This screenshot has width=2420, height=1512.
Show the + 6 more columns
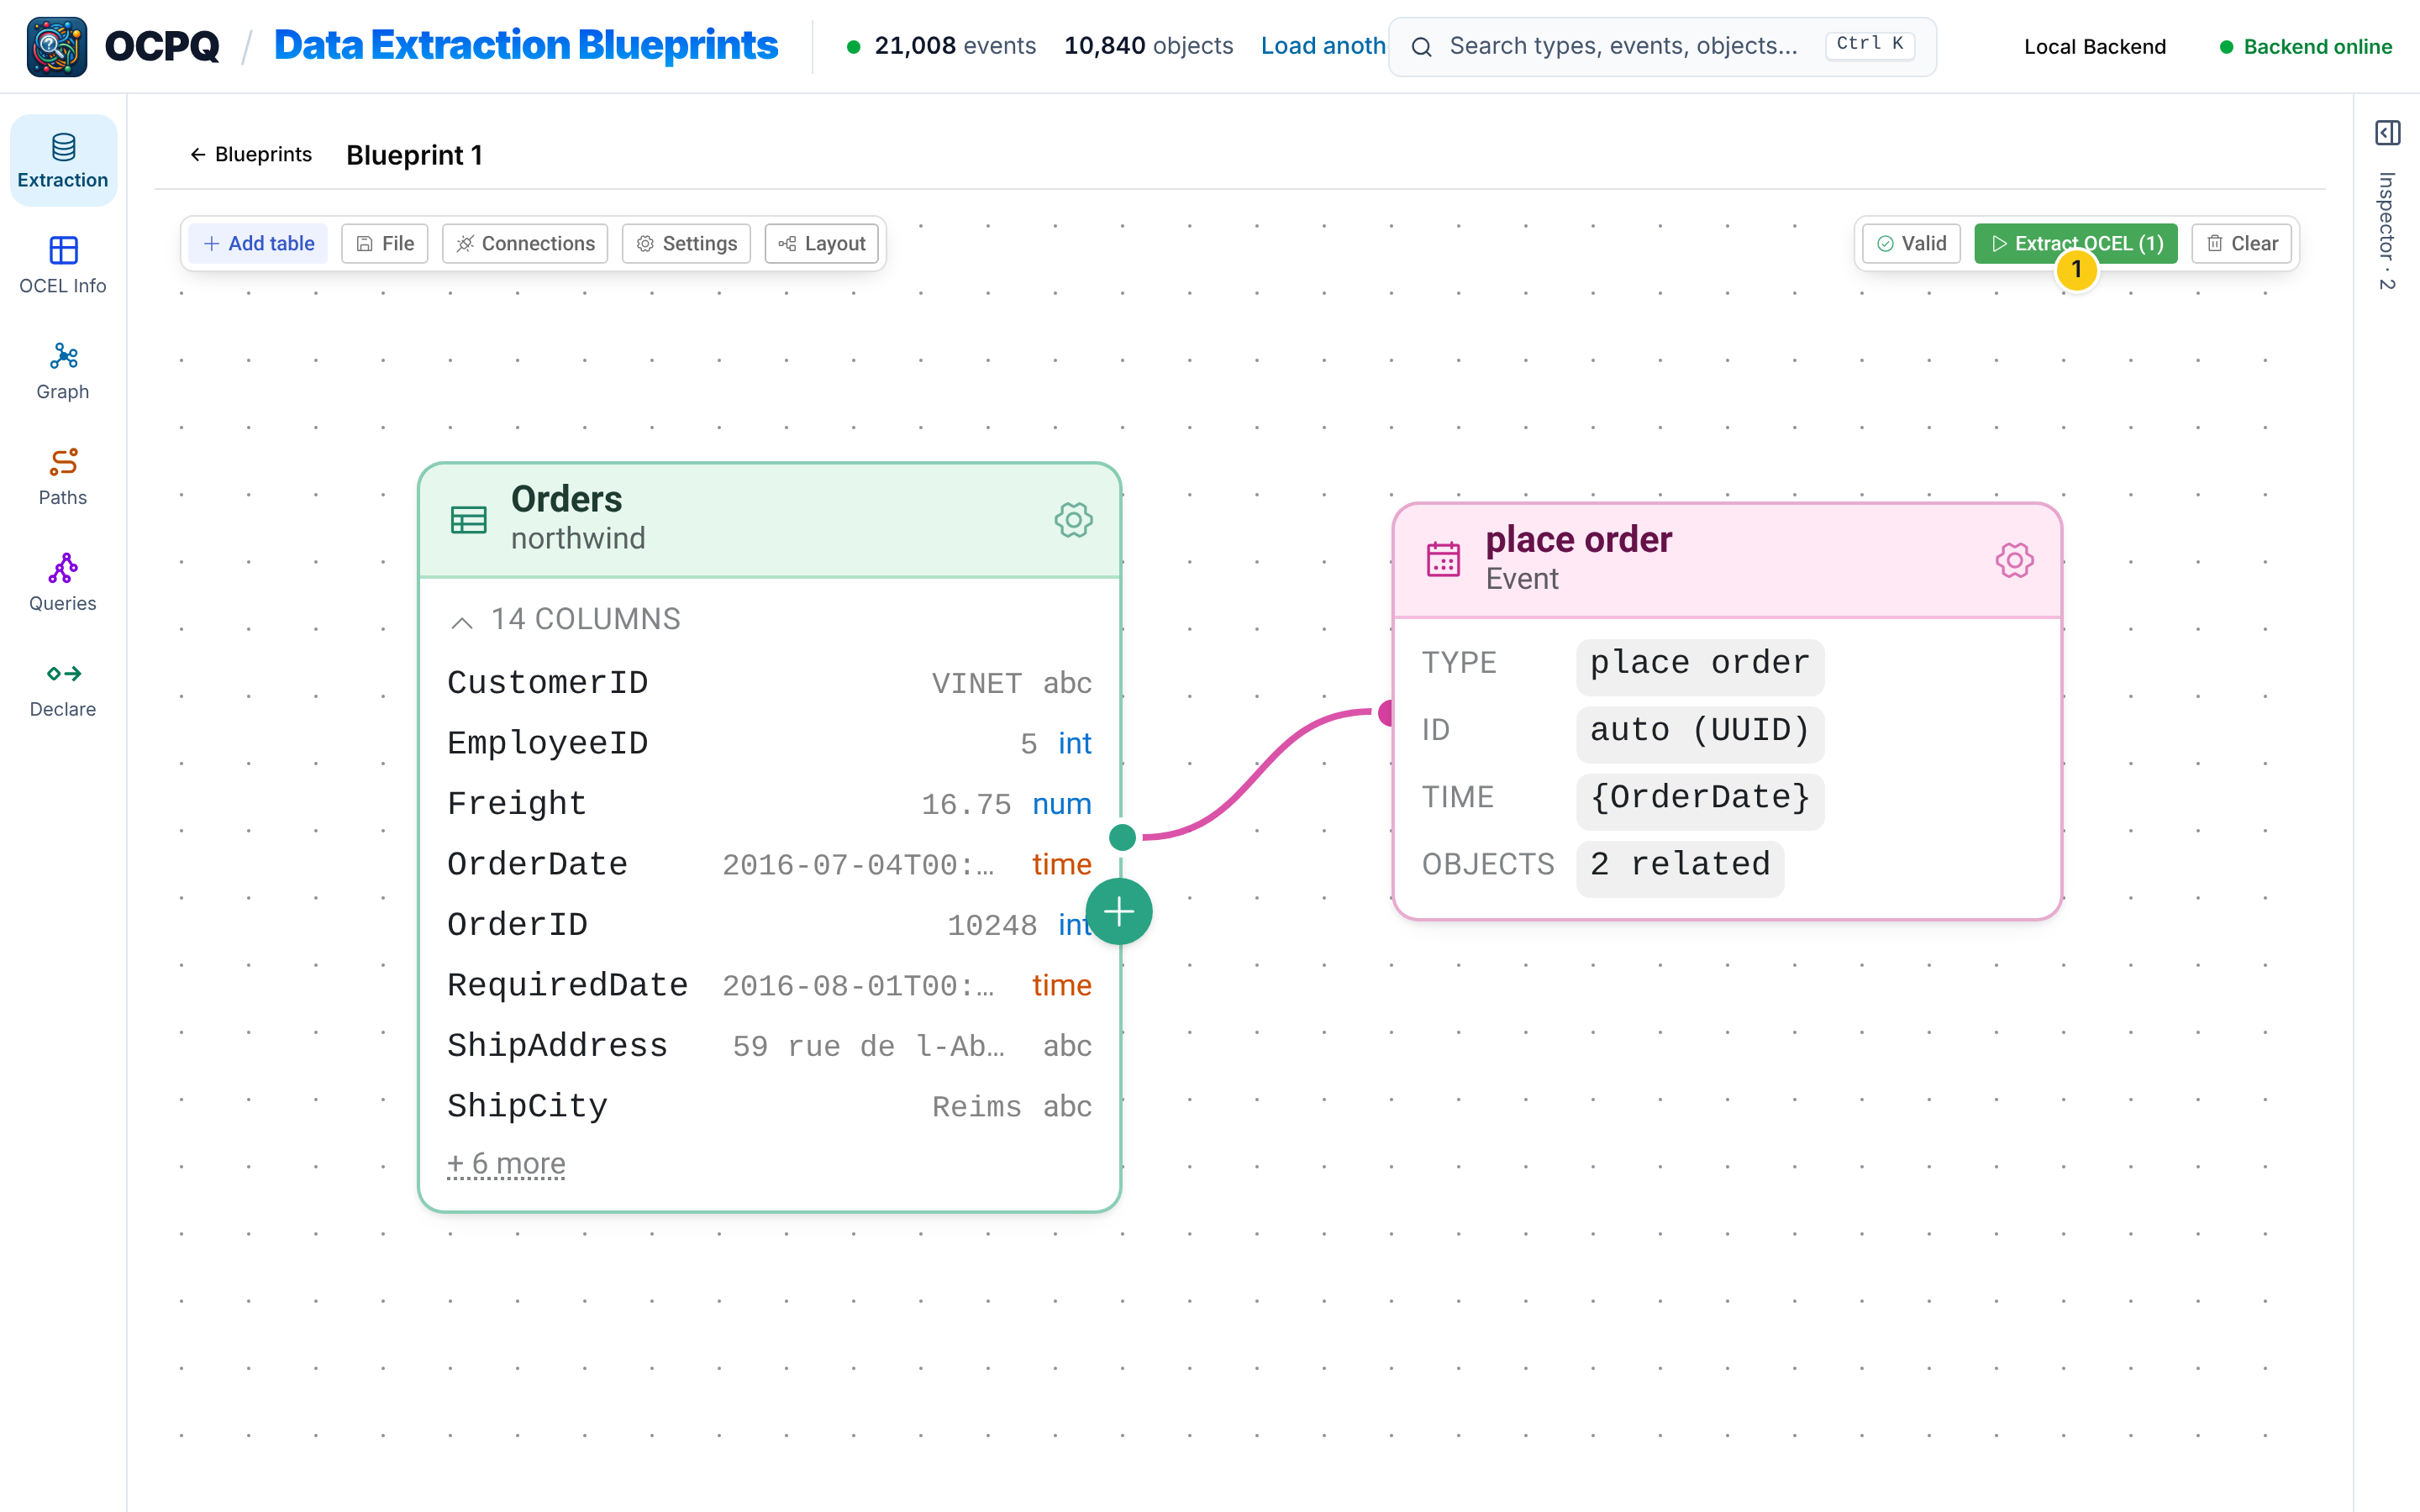coord(506,1163)
